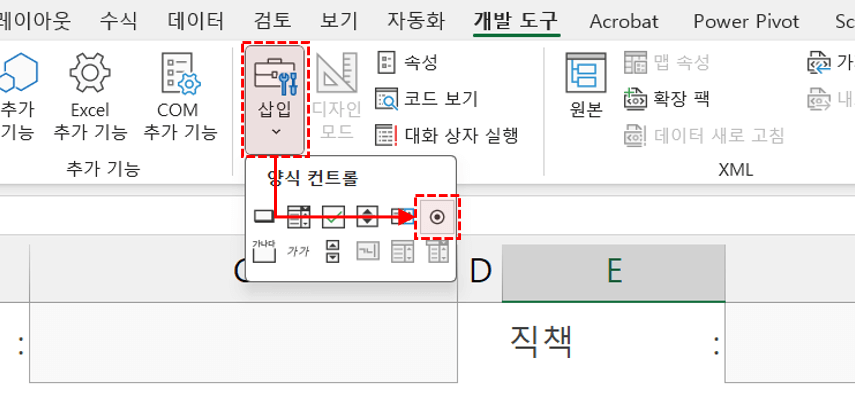Click 맵 속성 in XML group

click(x=666, y=62)
